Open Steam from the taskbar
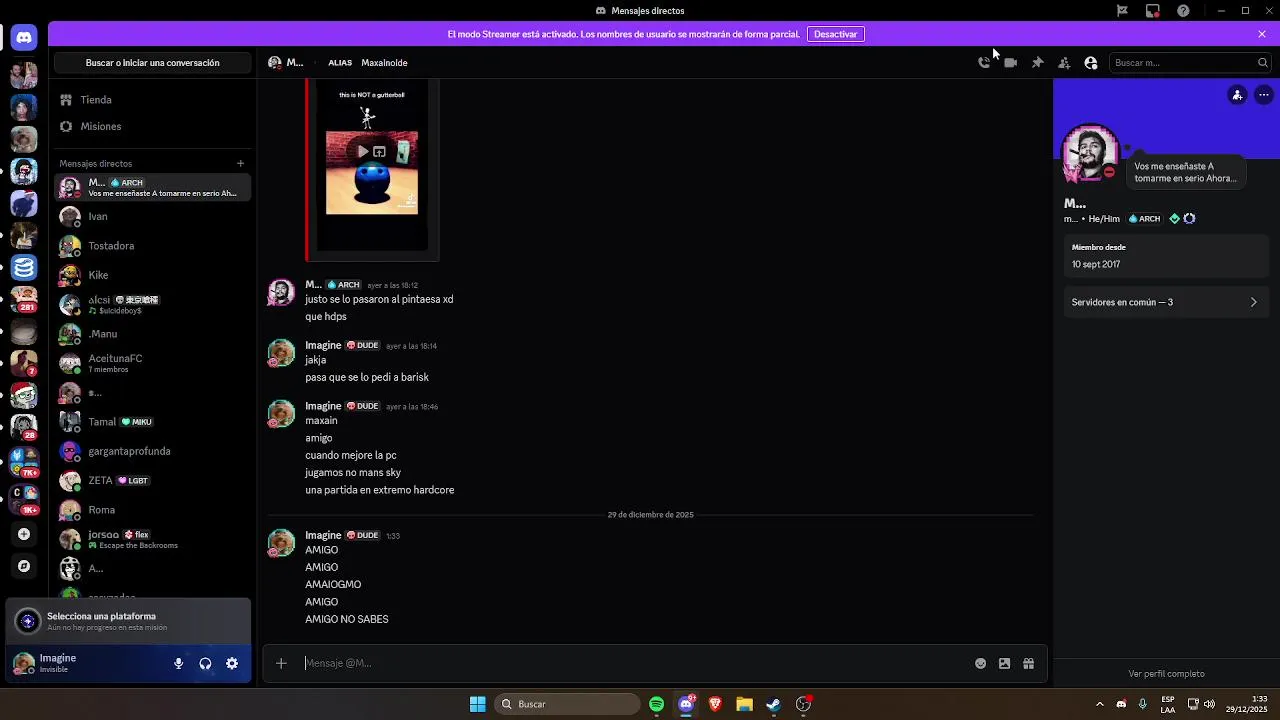This screenshot has width=1280, height=720. coord(773,704)
